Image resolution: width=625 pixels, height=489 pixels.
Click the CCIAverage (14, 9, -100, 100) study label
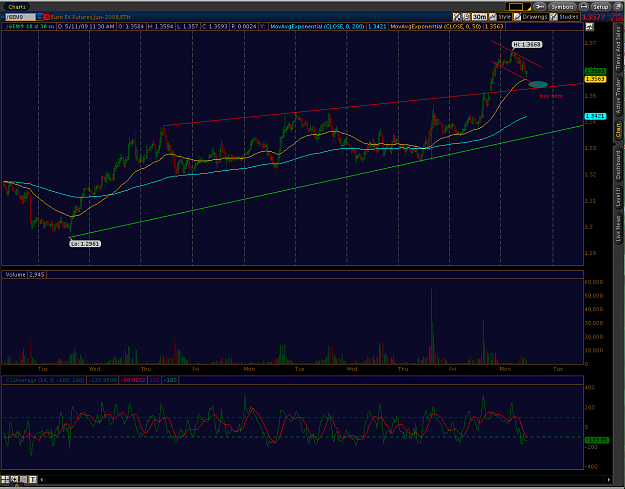click(44, 380)
